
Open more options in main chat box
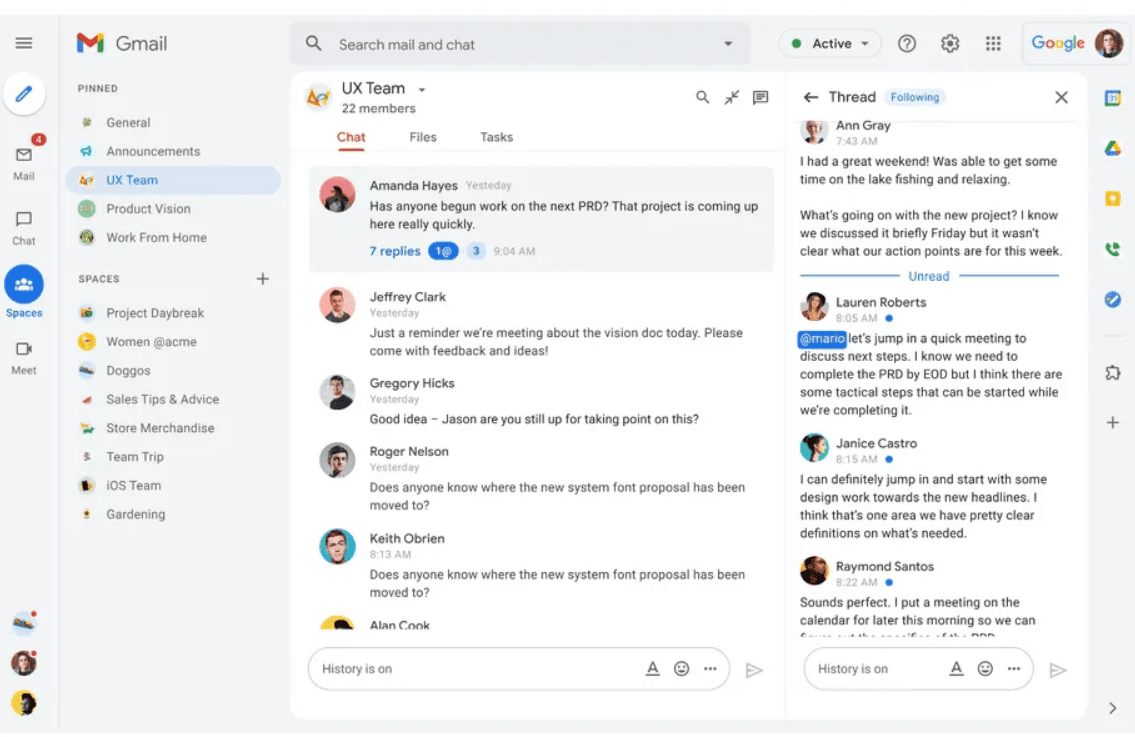click(710, 668)
